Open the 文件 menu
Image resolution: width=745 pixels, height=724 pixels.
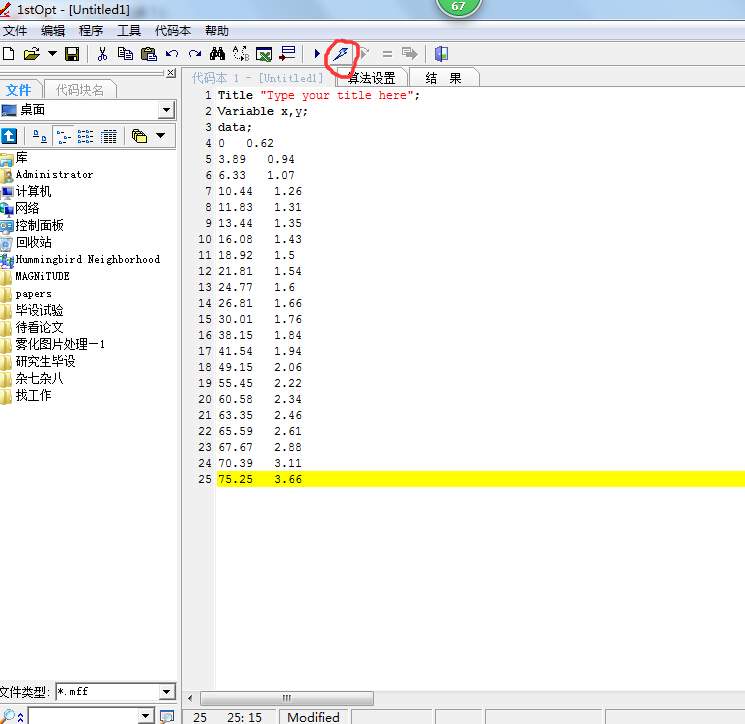click(x=15, y=31)
